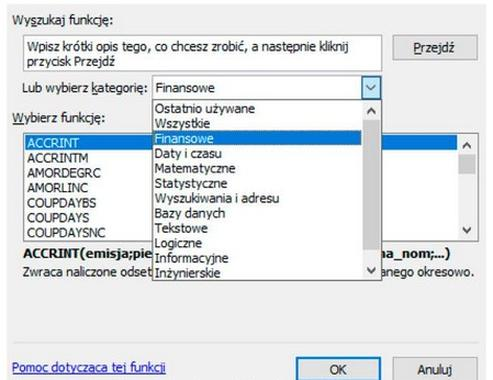This screenshot has height=380, width=493.
Task: Select the COUPDAYSNC function
Action: (x=88, y=233)
